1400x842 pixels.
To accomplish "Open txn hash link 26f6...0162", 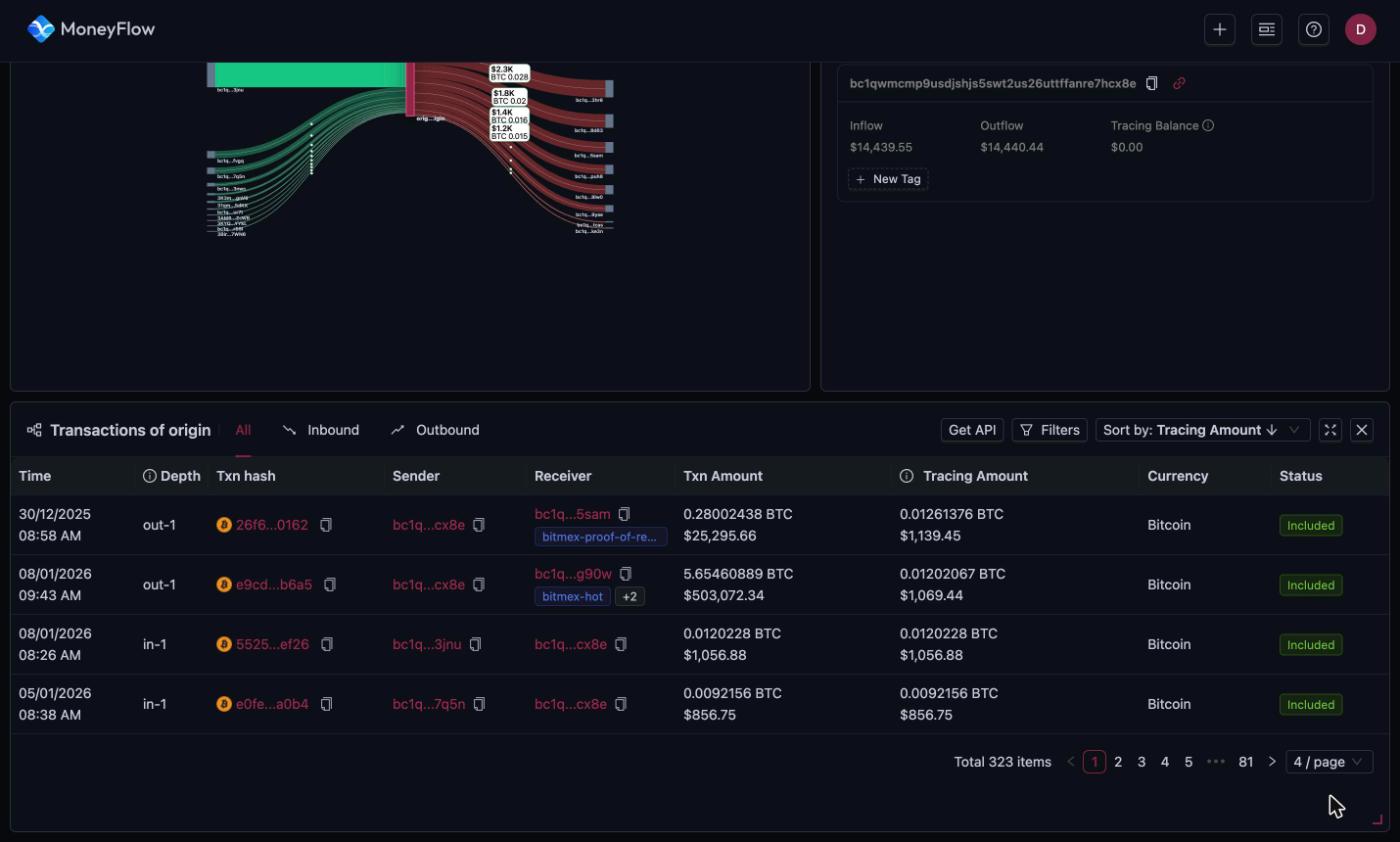I will [x=272, y=525].
